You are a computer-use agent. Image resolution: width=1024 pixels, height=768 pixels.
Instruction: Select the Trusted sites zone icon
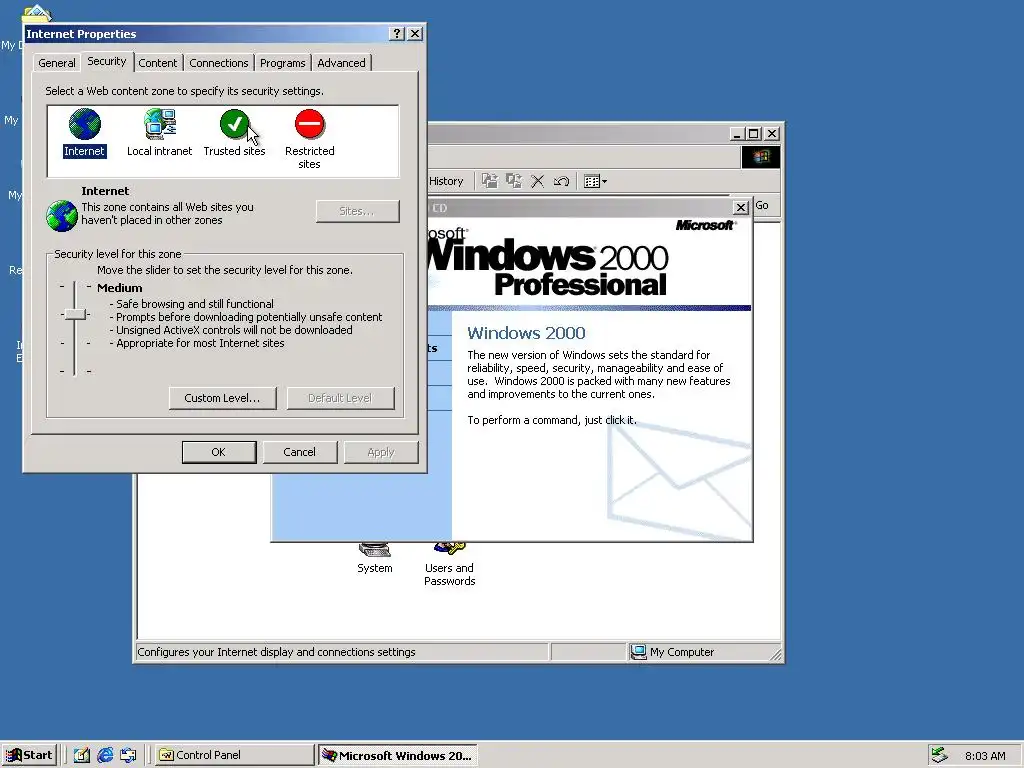coord(234,125)
